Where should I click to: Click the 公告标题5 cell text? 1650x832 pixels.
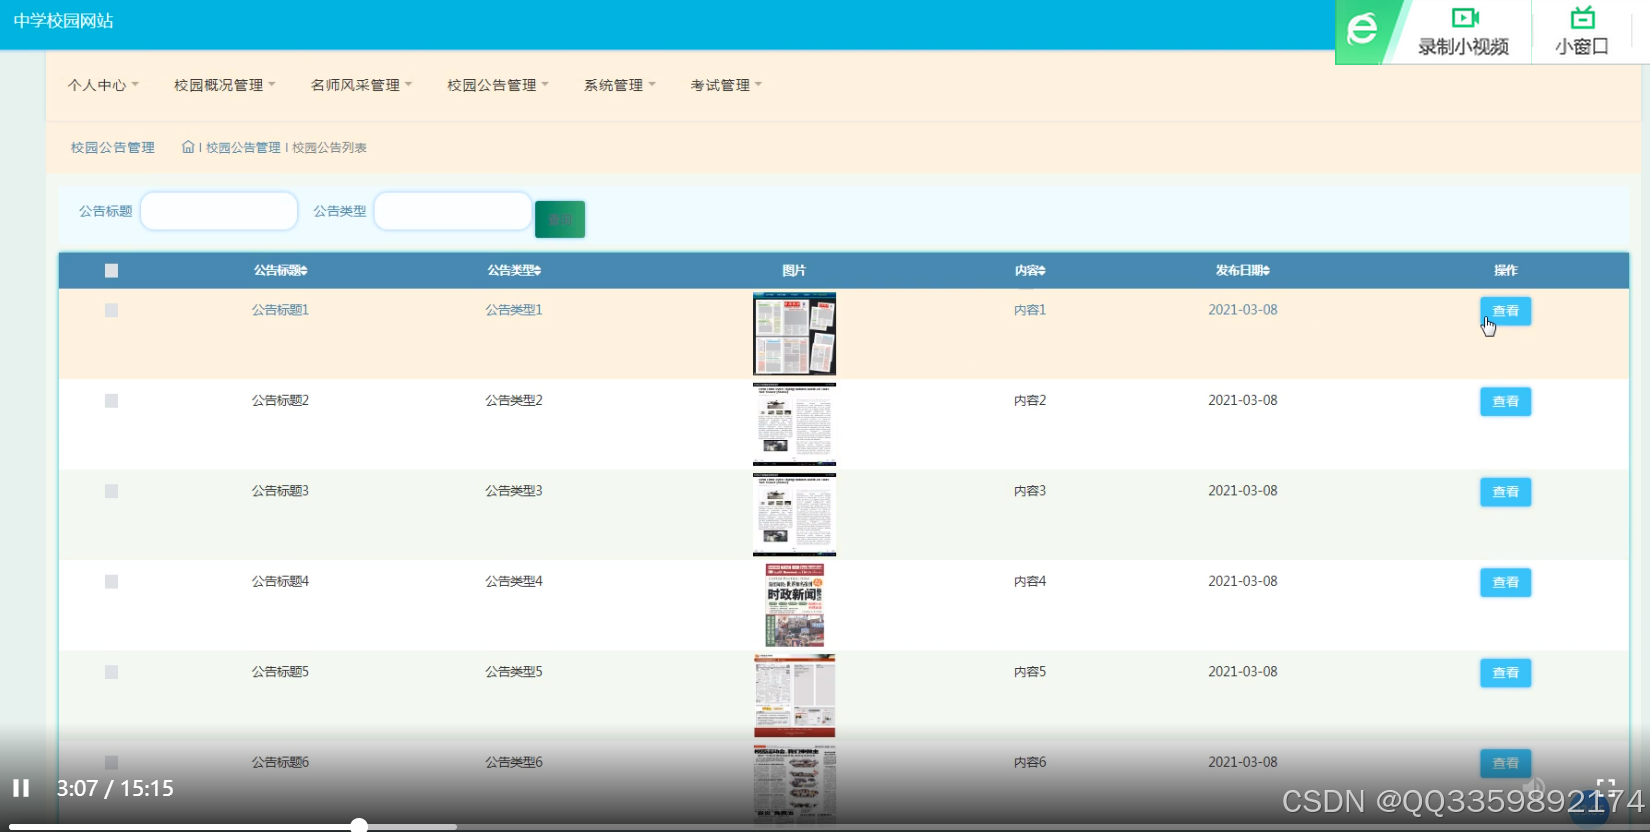[280, 672]
